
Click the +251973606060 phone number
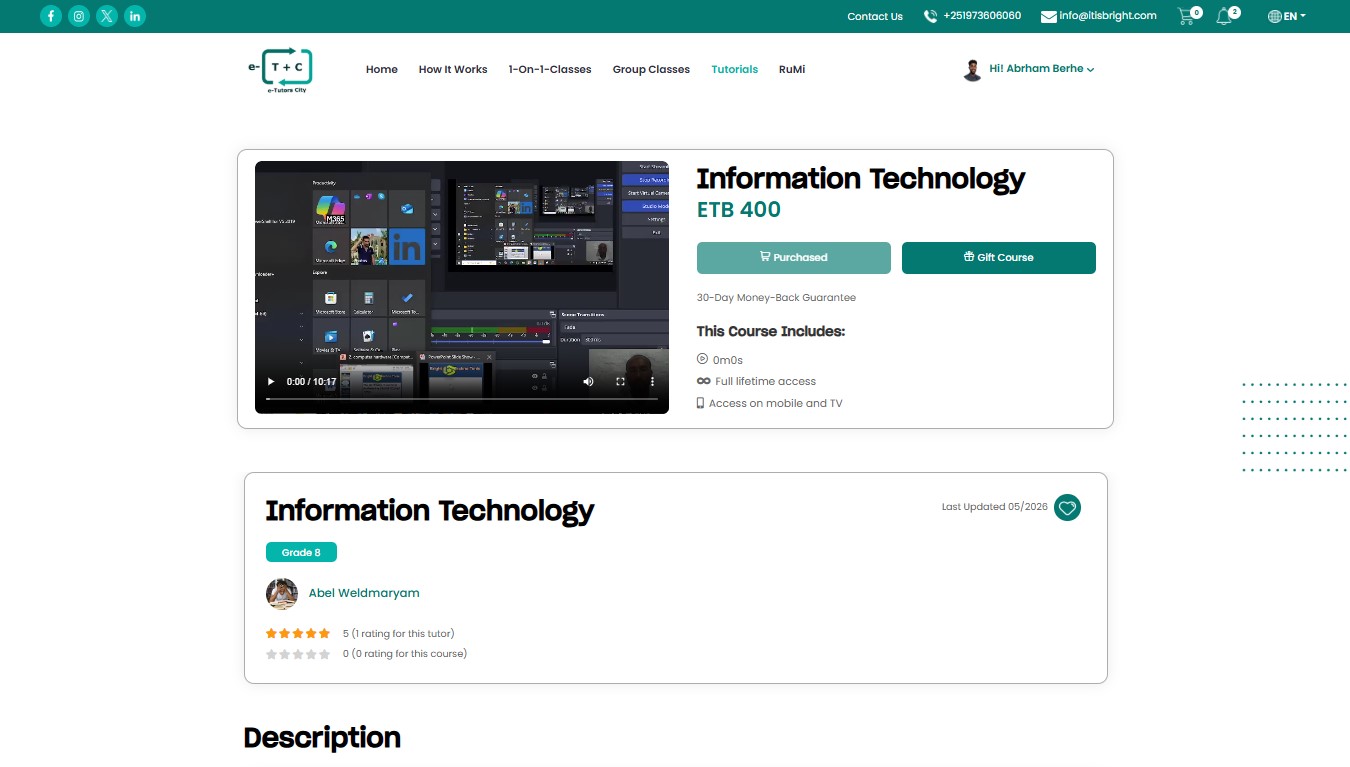(x=982, y=16)
